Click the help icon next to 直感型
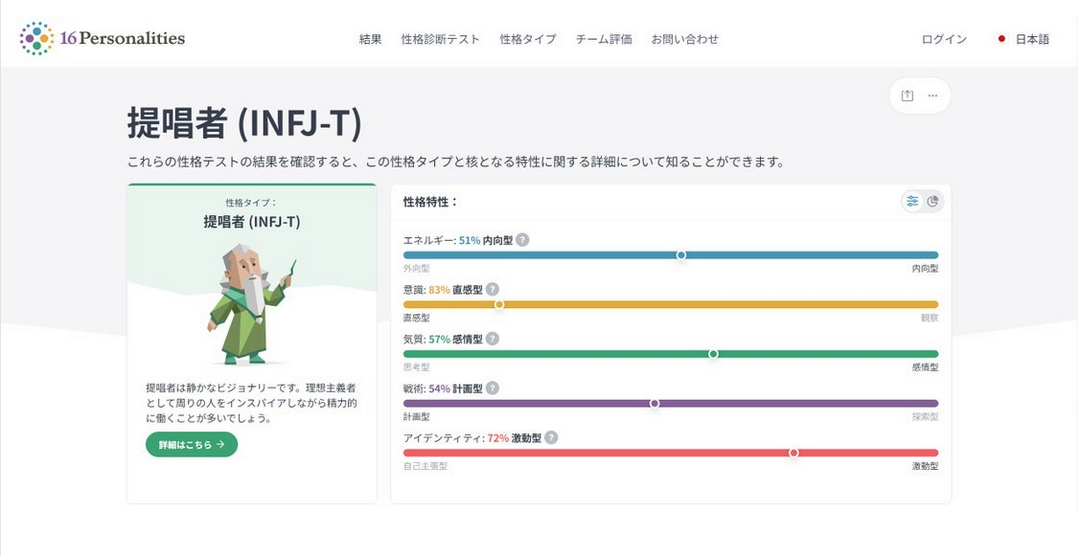The height and width of the screenshot is (556, 1078). pos(492,290)
